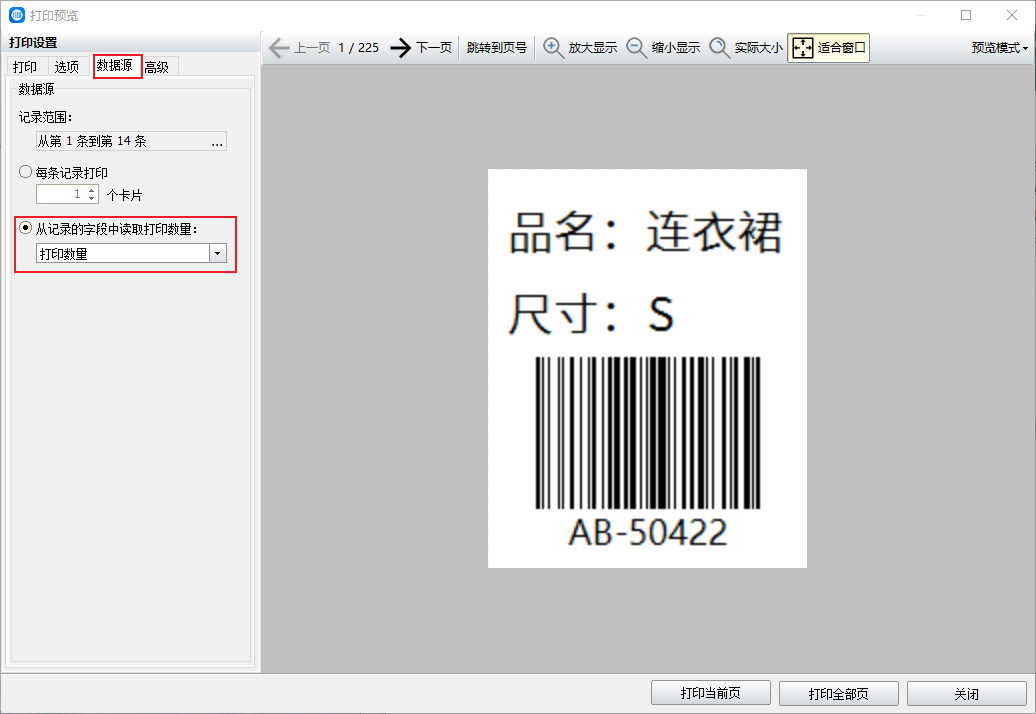The image size is (1036, 714).
Task: Open the 预览模式 dropdown menu
Action: click(1000, 48)
